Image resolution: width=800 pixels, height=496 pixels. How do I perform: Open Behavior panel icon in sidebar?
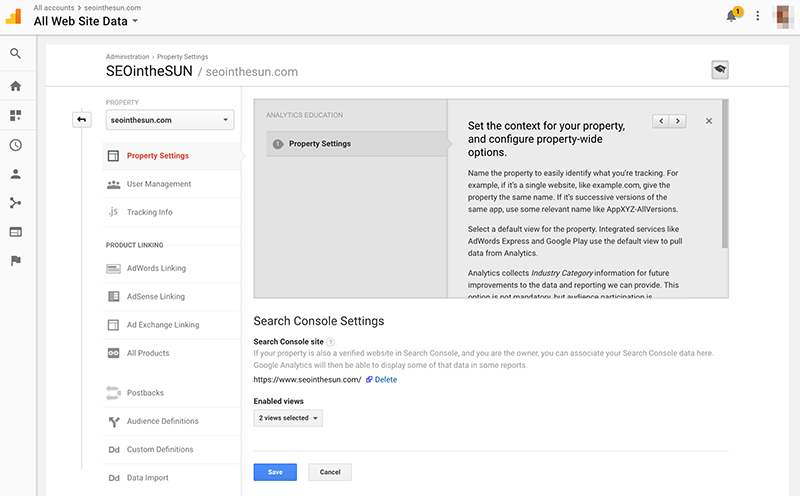(16, 232)
